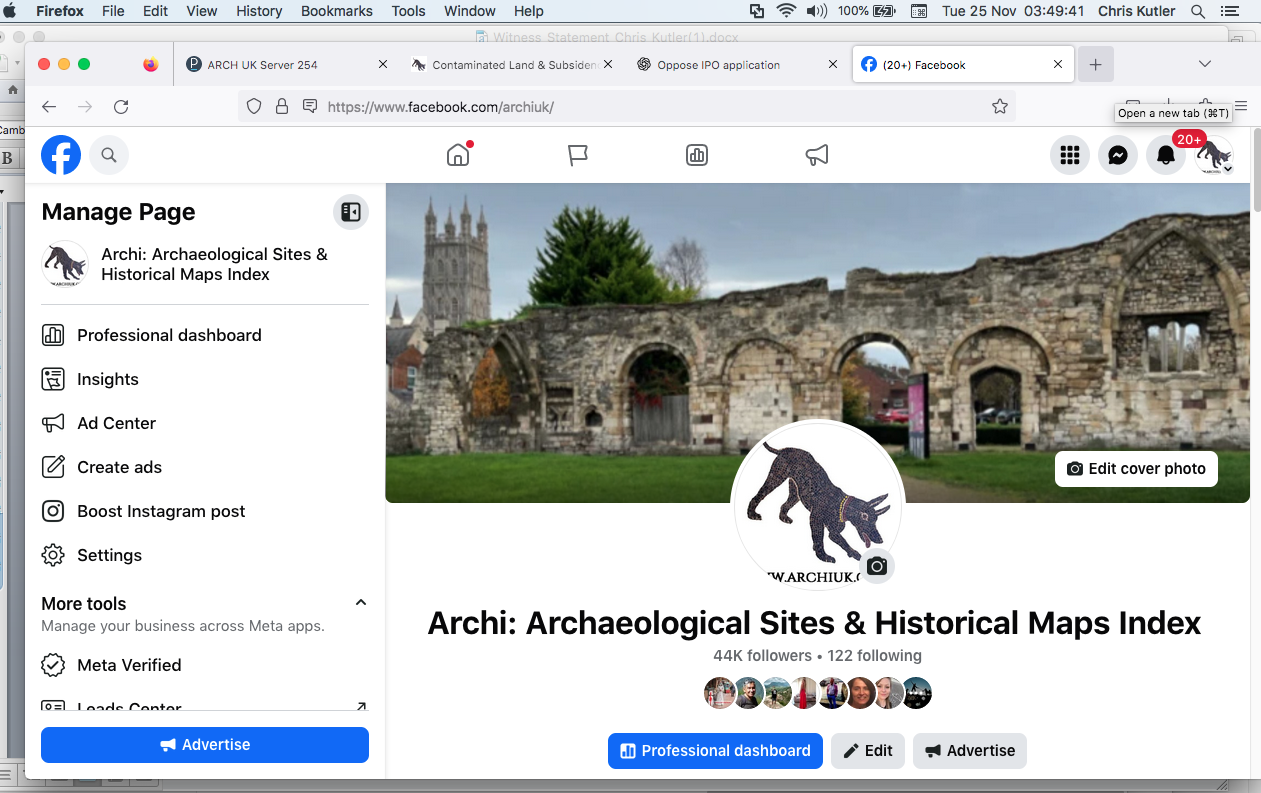This screenshot has width=1261, height=793.
Task: Update profile picture via camera icon
Action: point(877,566)
